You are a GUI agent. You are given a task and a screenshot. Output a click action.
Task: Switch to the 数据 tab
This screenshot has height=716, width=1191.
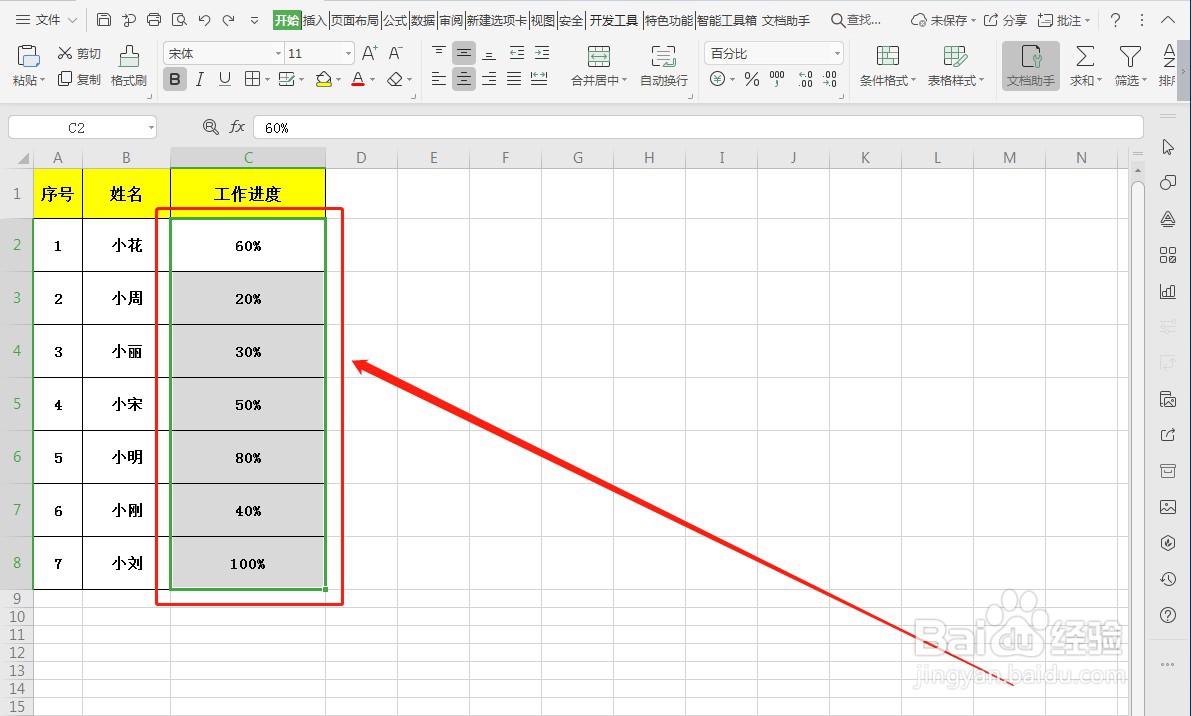tap(423, 21)
